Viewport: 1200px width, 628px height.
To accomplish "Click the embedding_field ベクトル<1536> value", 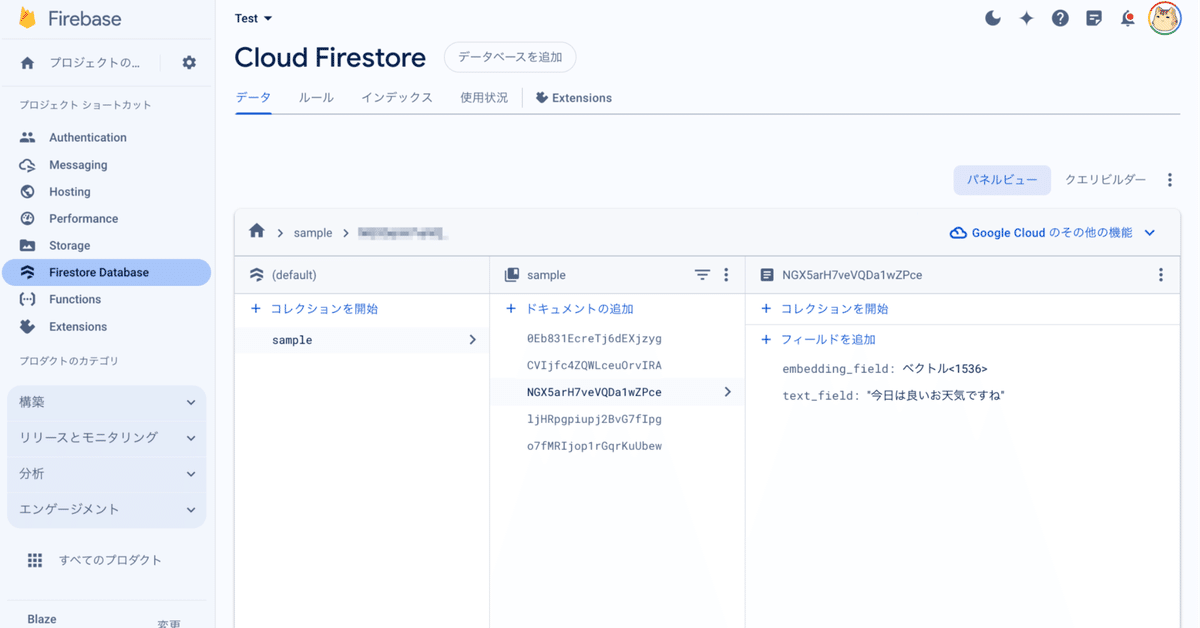I will pyautogui.click(x=945, y=369).
